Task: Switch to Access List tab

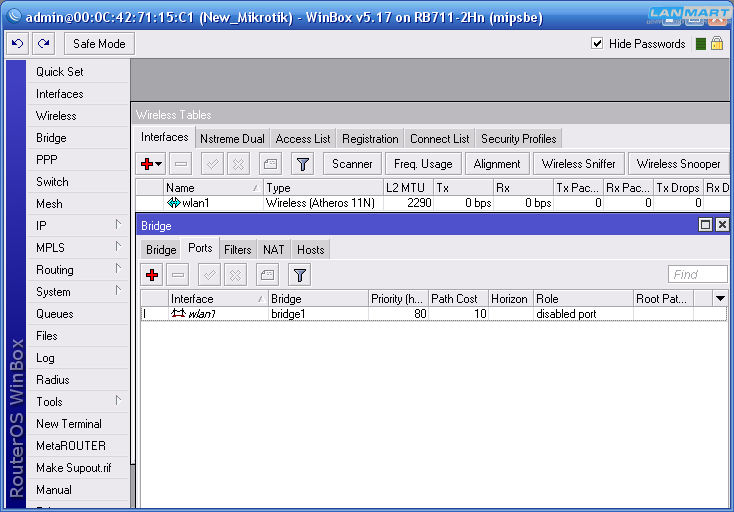Action: pyautogui.click(x=303, y=139)
